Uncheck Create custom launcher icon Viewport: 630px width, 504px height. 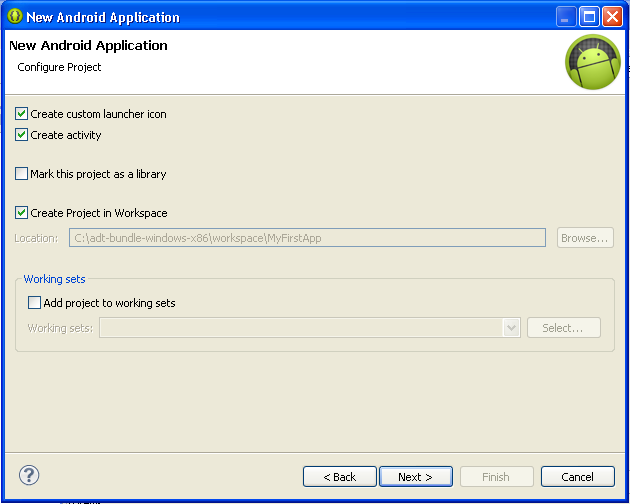pos(21,114)
